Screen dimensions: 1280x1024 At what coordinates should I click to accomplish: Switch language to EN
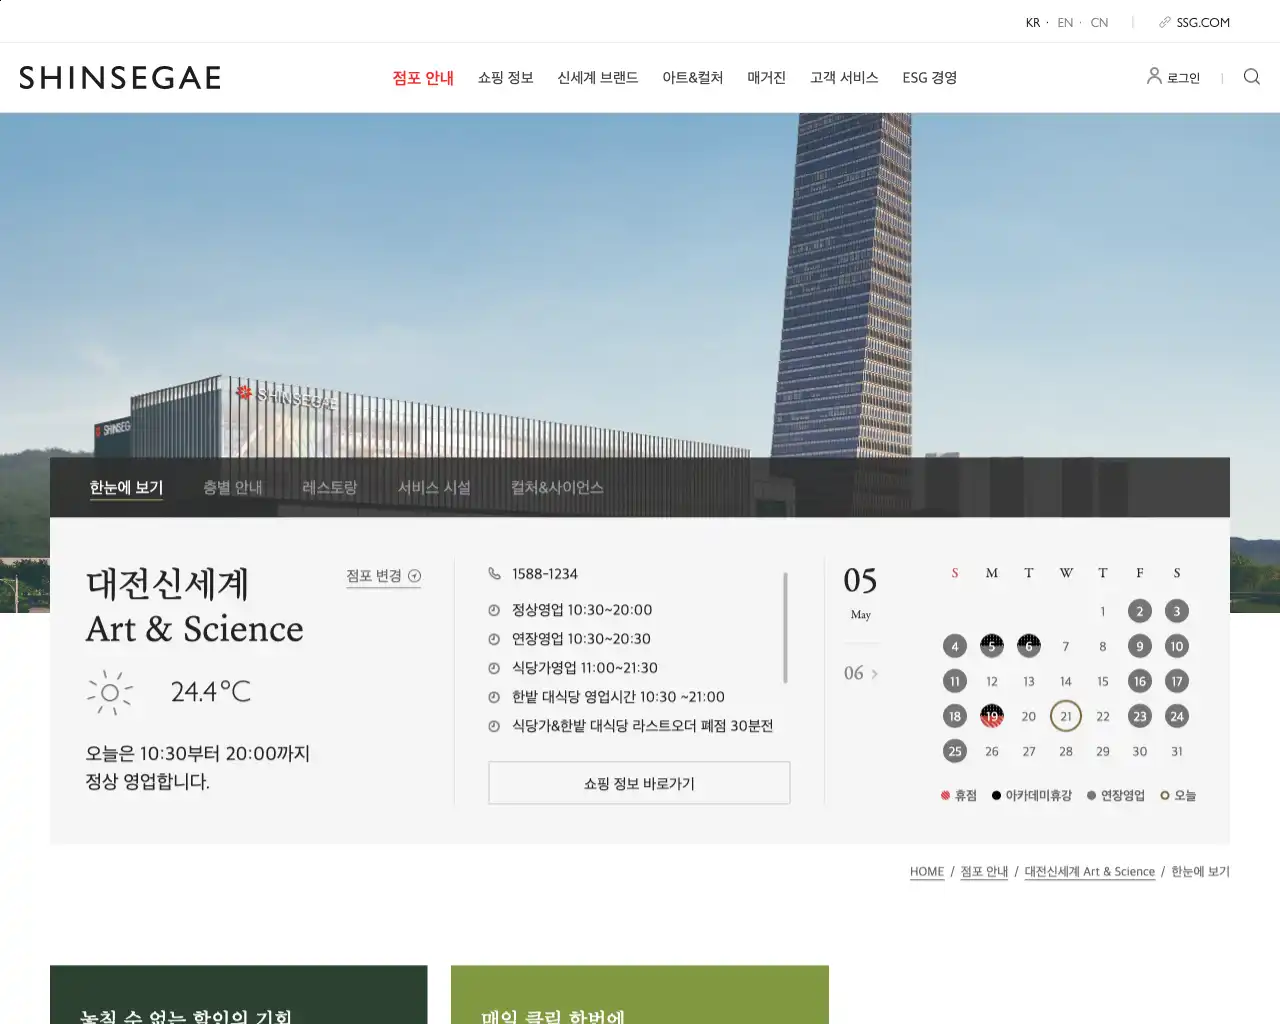point(1065,22)
